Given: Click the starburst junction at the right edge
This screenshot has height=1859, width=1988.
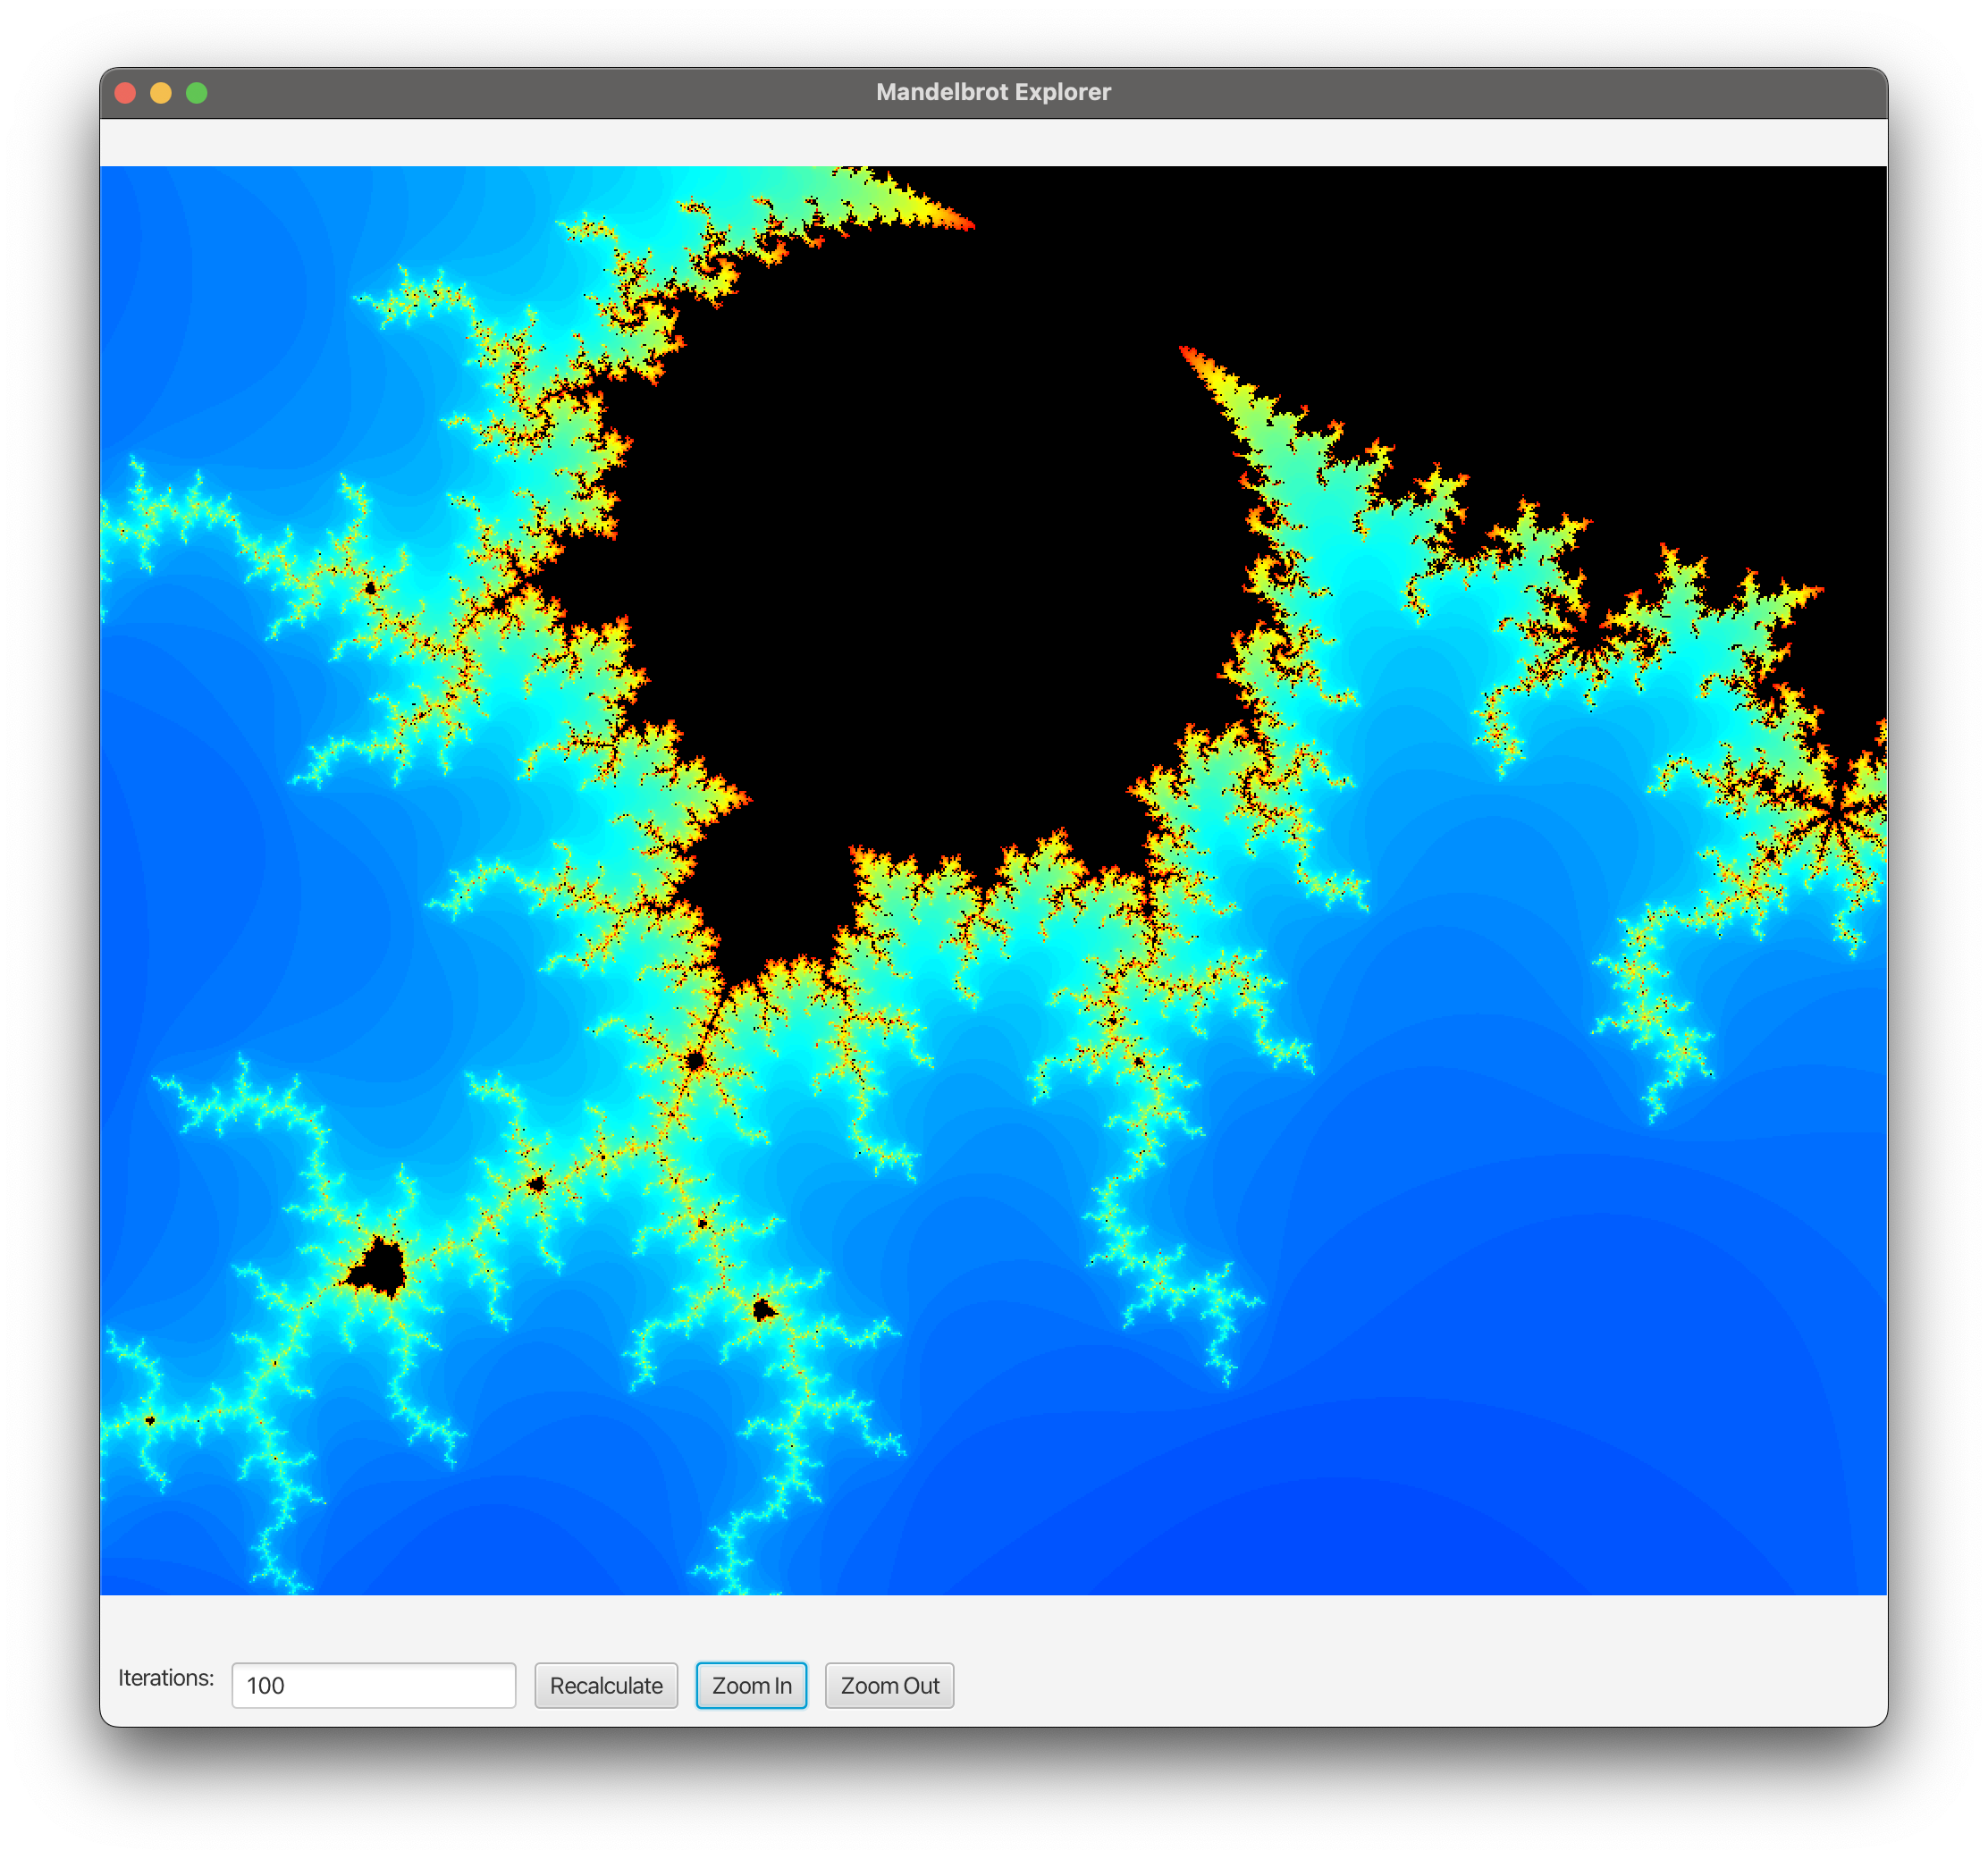Looking at the screenshot, I should (1834, 815).
